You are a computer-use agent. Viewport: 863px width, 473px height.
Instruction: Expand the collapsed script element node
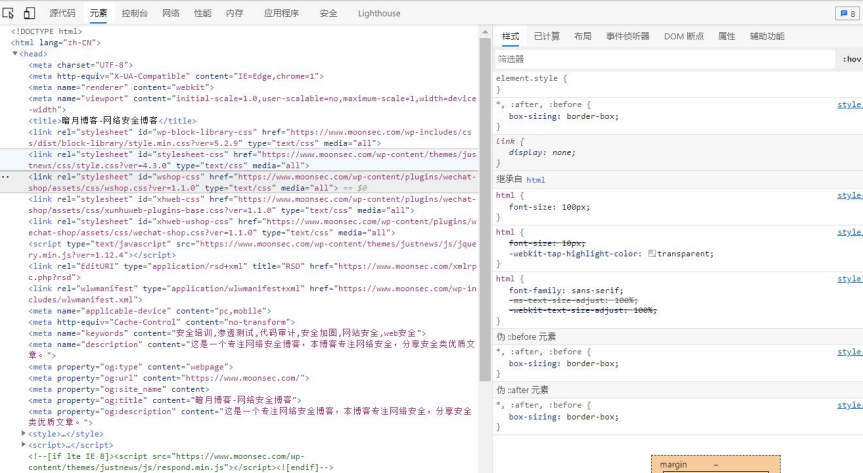pyautogui.click(x=24, y=444)
